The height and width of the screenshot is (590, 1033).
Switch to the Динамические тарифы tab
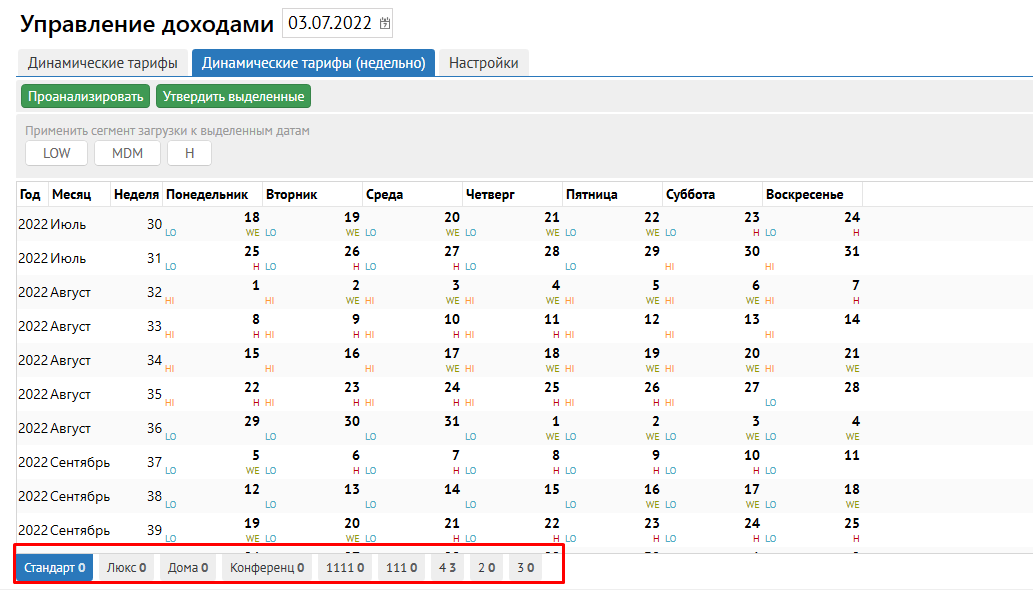[x=103, y=63]
